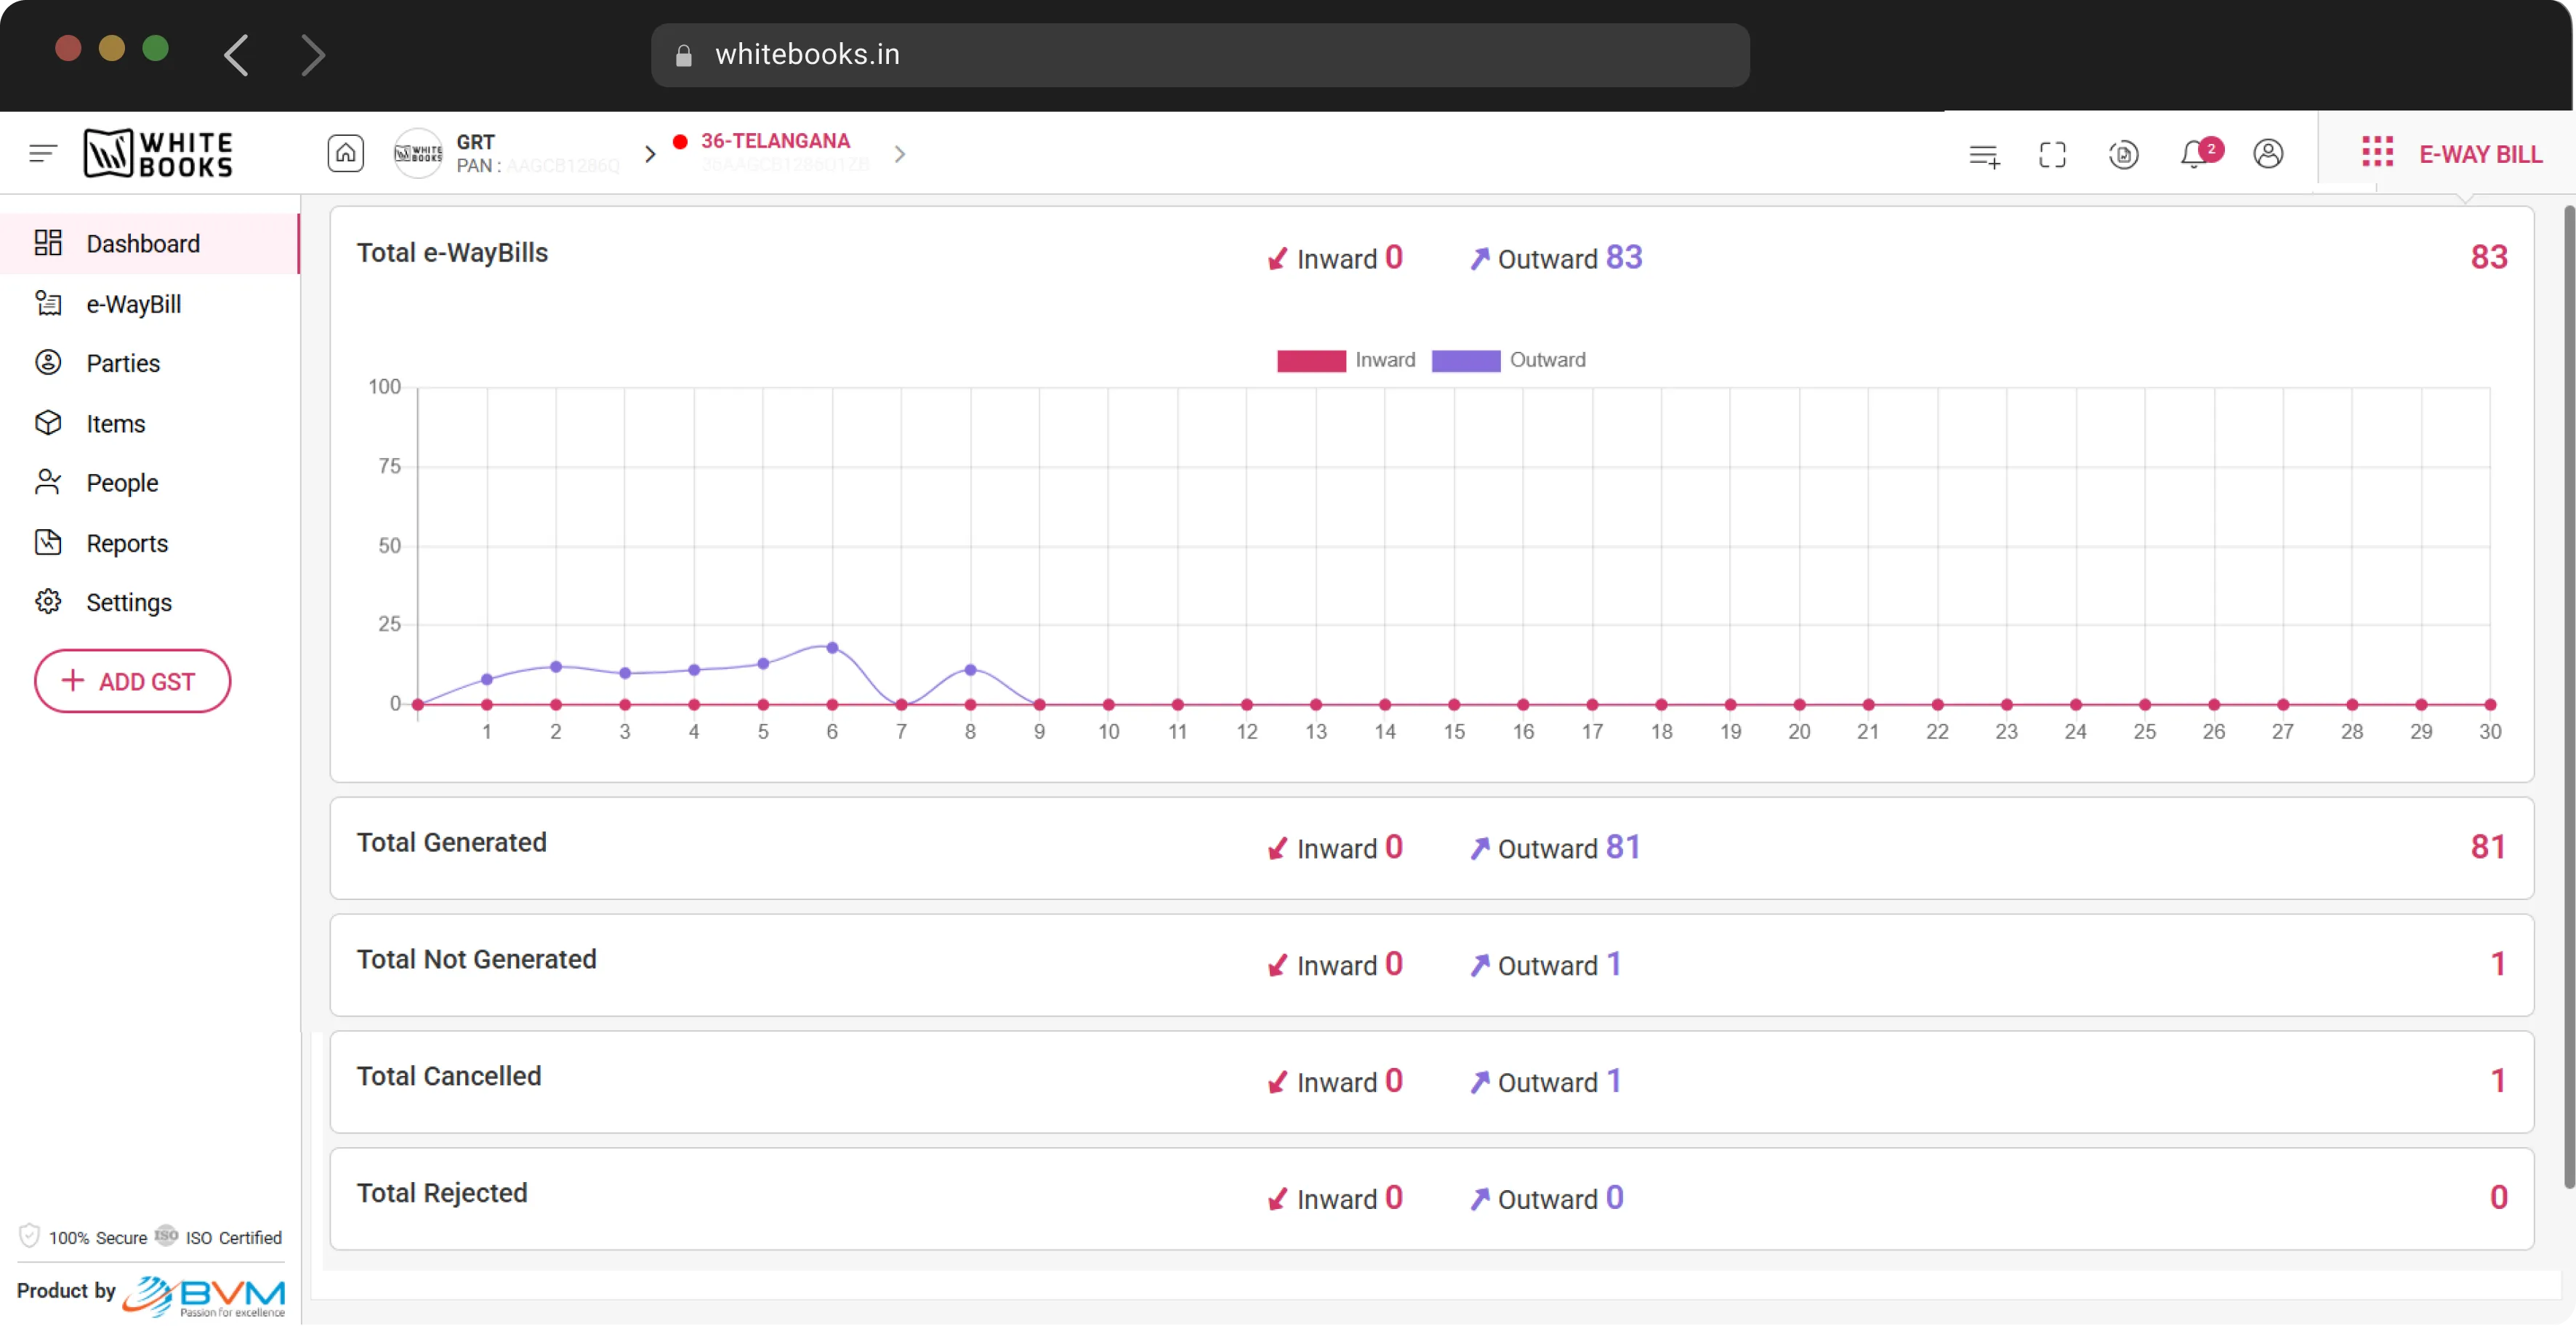The width and height of the screenshot is (2576, 1326).
Task: Click Total Rejected Outward 0 count
Action: pyautogui.click(x=1615, y=1198)
